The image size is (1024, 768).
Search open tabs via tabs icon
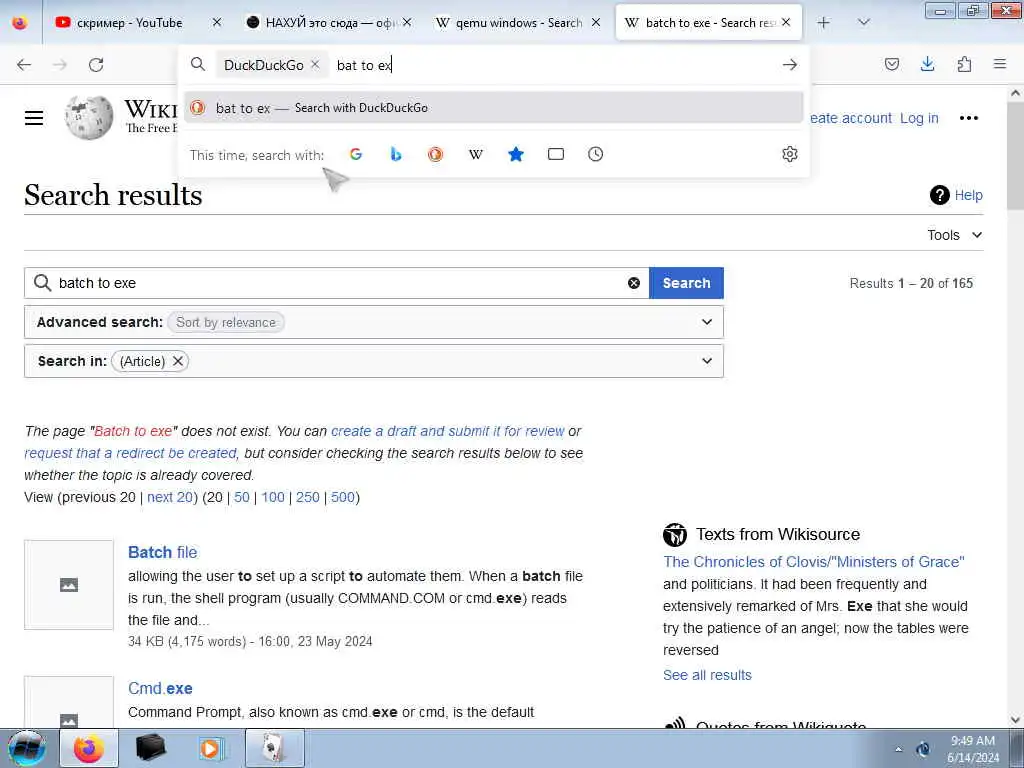(x=556, y=154)
